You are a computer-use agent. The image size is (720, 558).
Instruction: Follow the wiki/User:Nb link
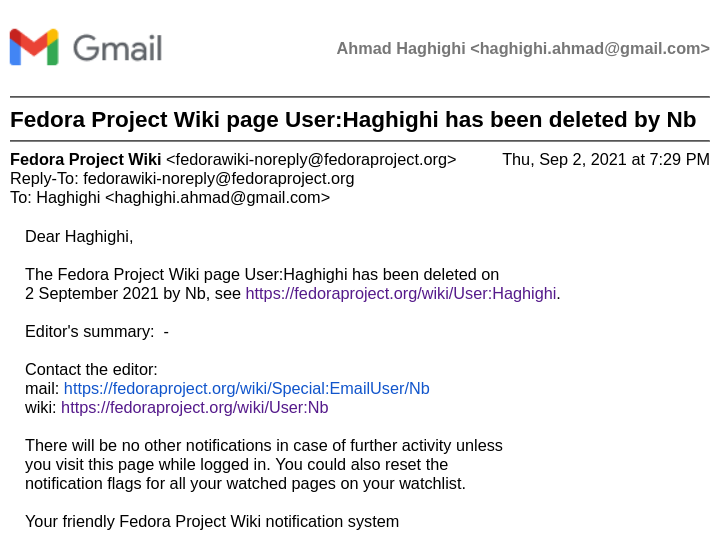click(195, 408)
